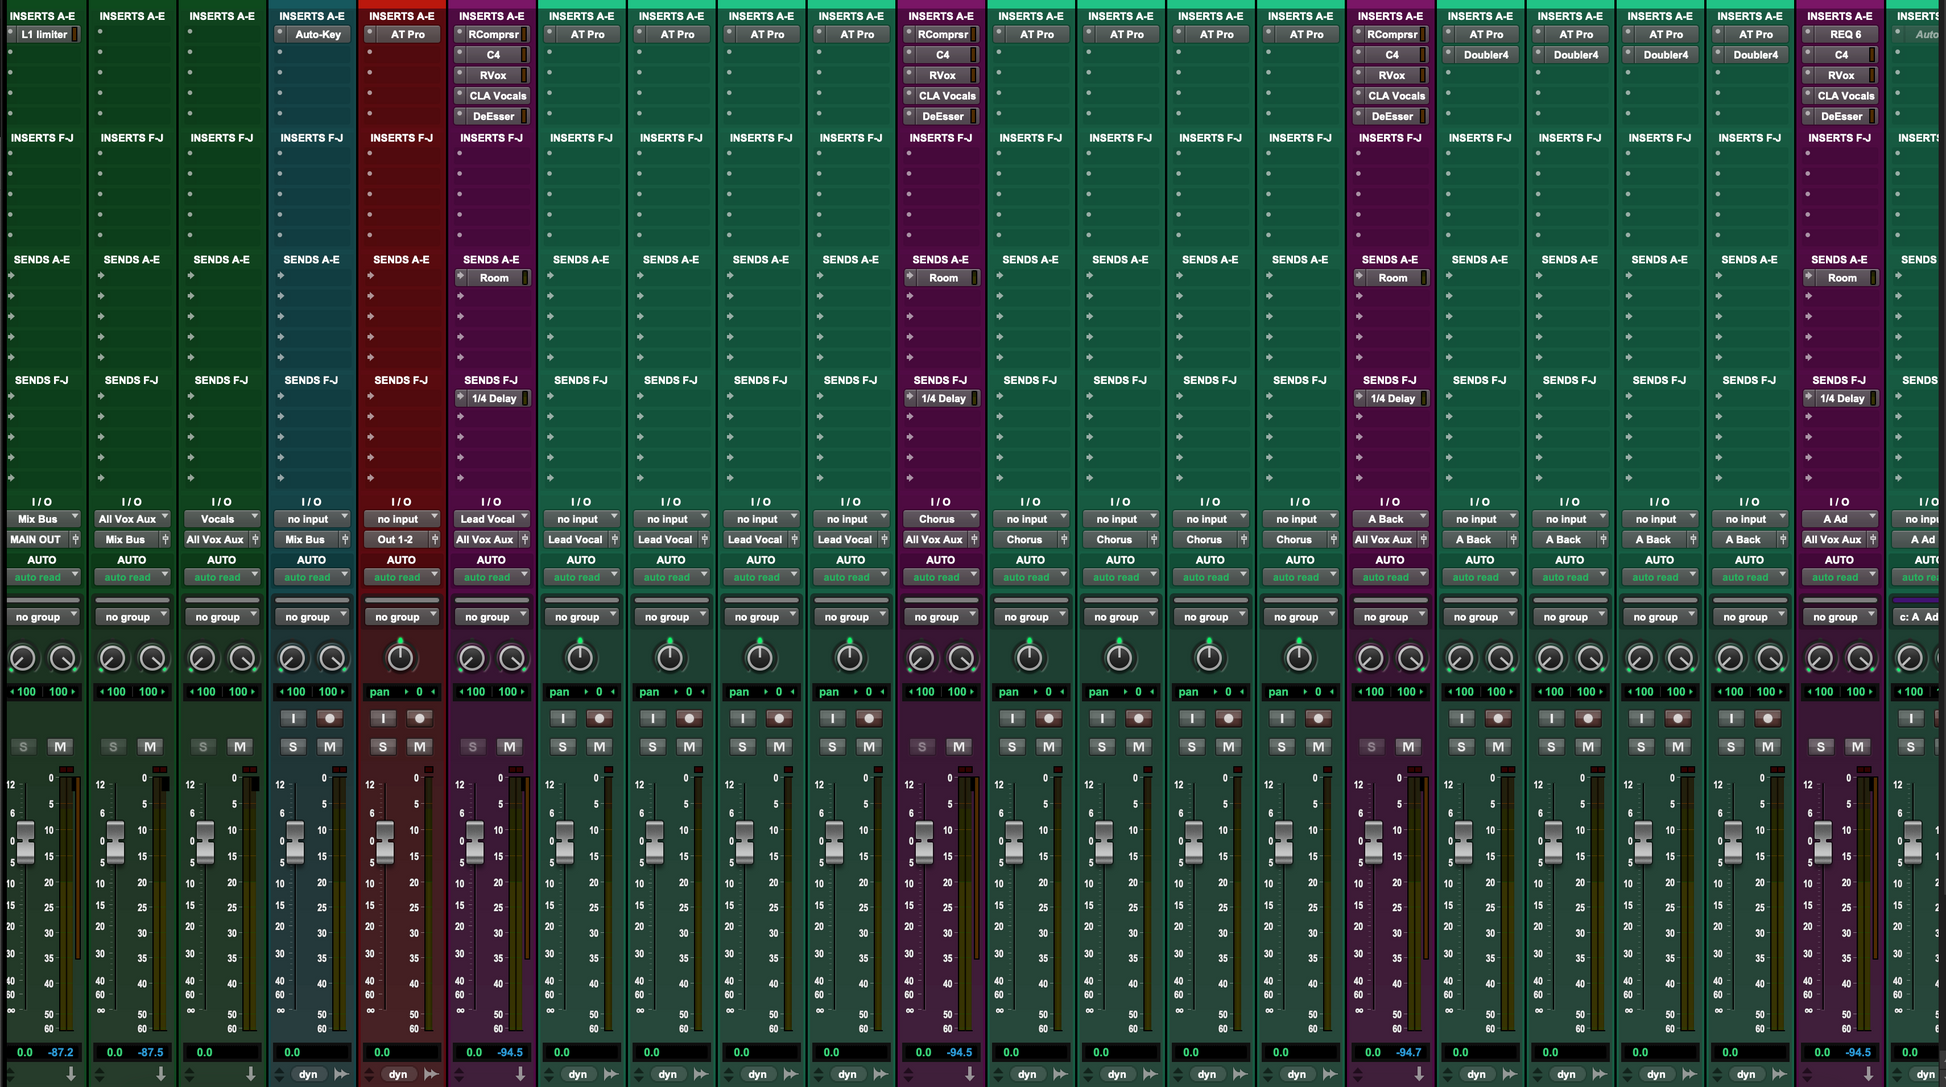
Task: Click the volume fader on the MAIN OUT track
Action: point(25,841)
